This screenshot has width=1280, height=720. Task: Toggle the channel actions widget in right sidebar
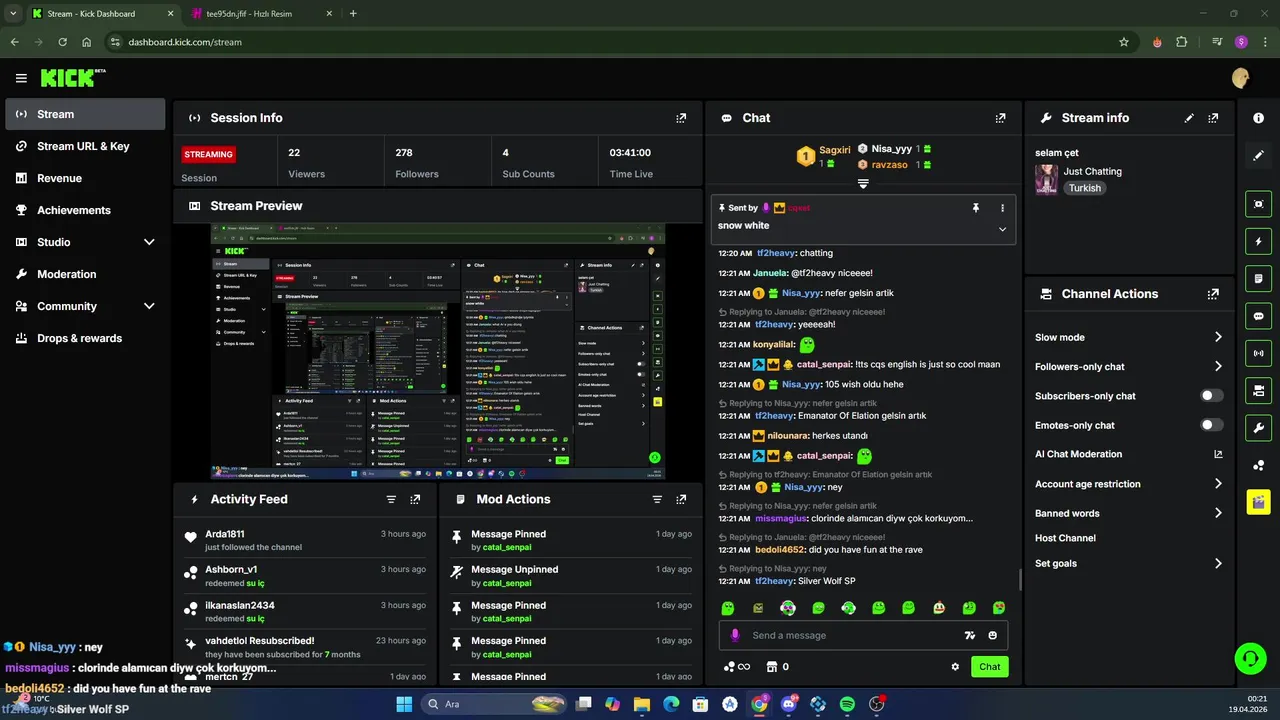pyautogui.click(x=1258, y=390)
